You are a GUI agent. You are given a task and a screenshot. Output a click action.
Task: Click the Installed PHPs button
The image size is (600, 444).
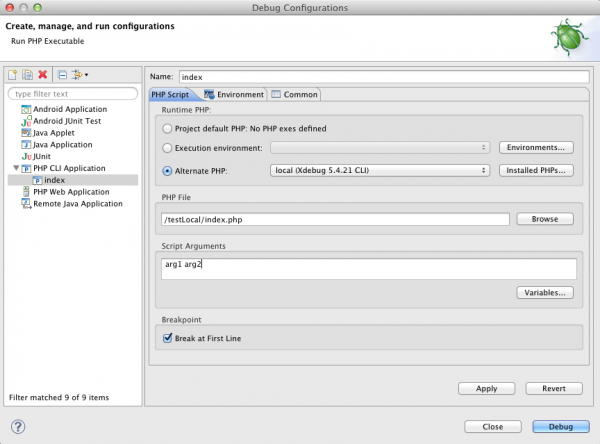(536, 170)
